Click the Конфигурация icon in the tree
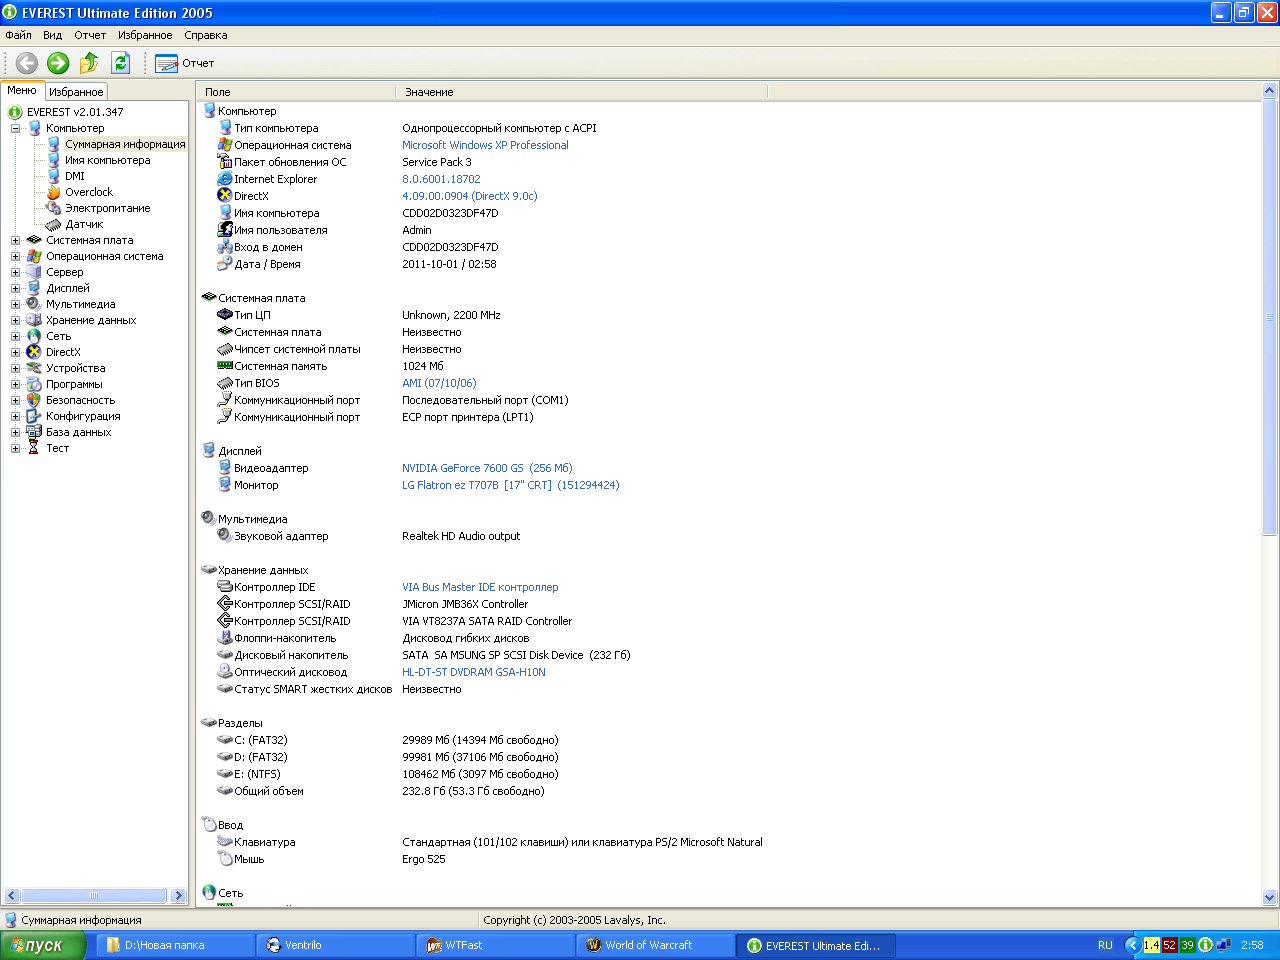Viewport: 1280px width, 960px height. tap(34, 416)
